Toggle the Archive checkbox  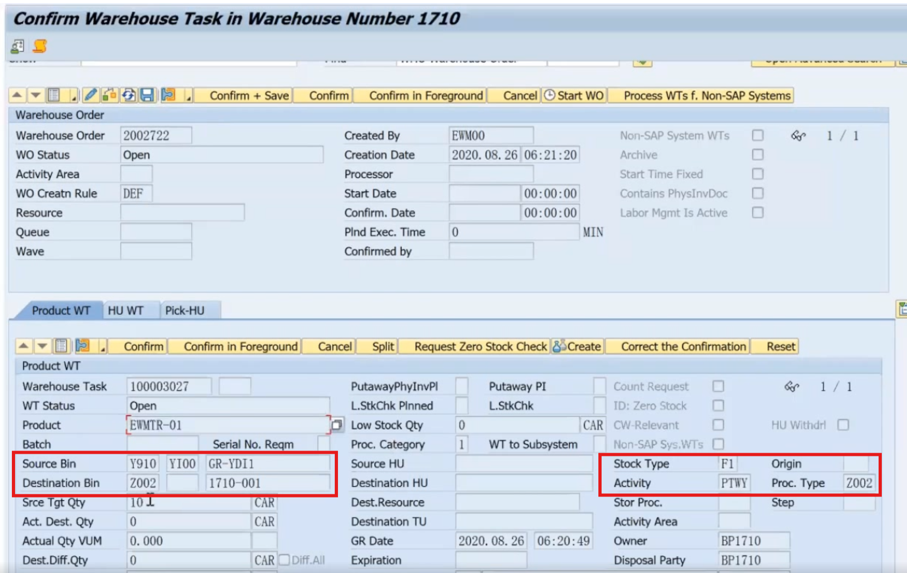[757, 155]
